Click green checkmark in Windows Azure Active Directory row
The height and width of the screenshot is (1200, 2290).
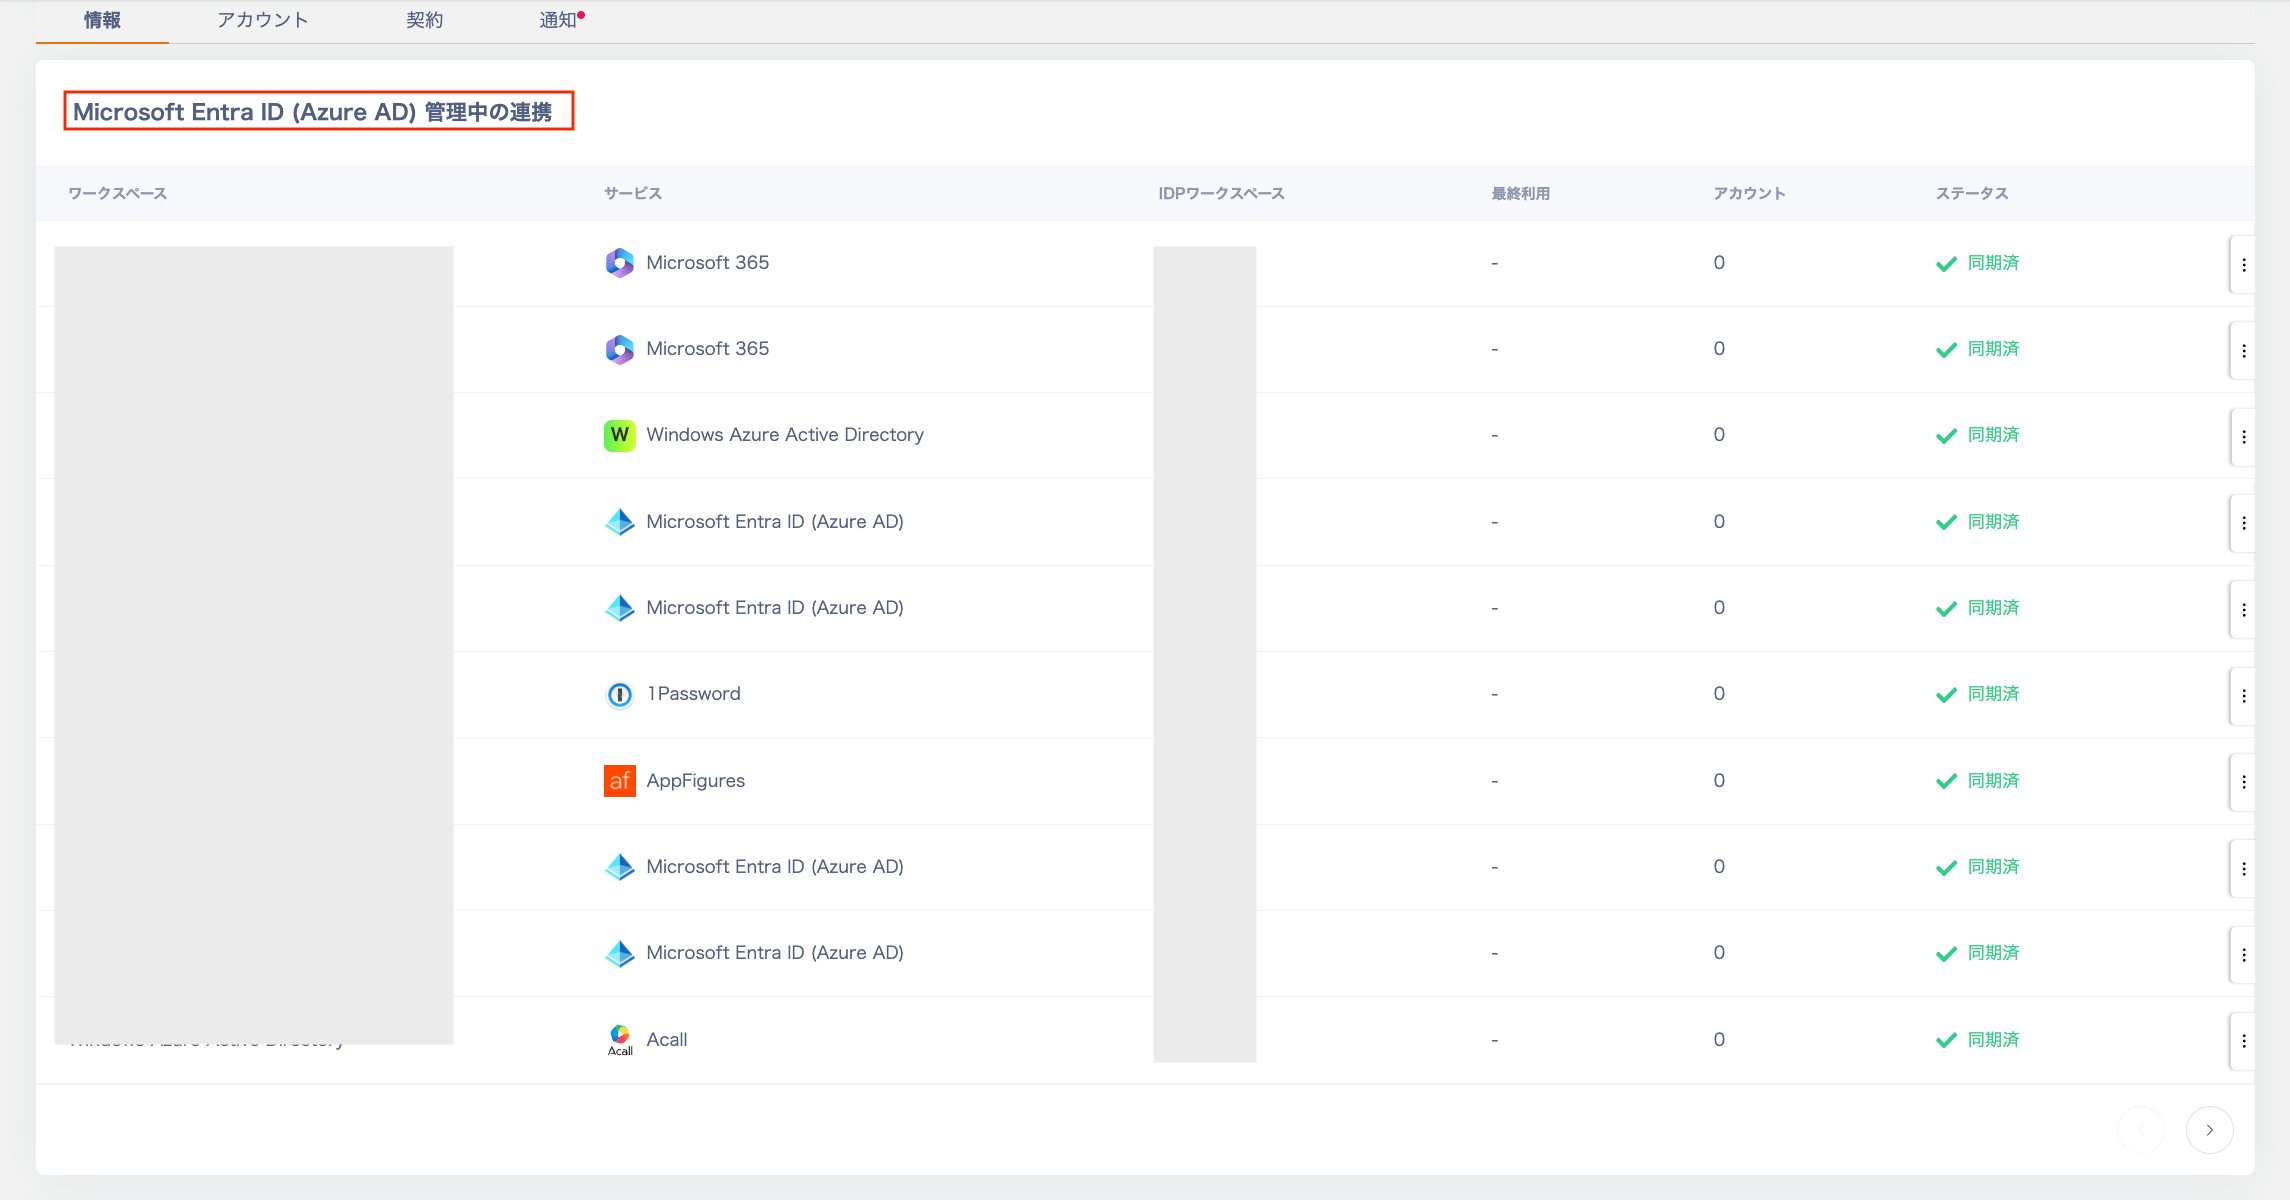[1946, 436]
